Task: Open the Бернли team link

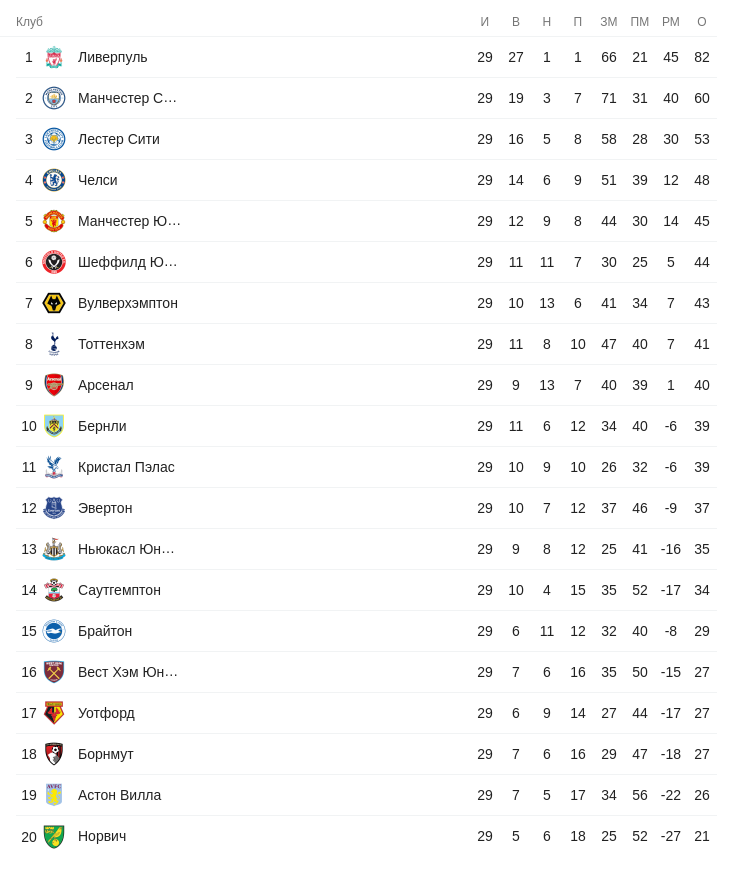Action: pos(102,426)
